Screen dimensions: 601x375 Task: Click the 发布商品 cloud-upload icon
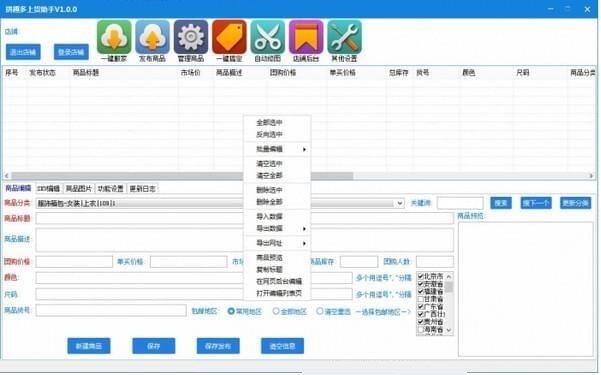coord(152,37)
